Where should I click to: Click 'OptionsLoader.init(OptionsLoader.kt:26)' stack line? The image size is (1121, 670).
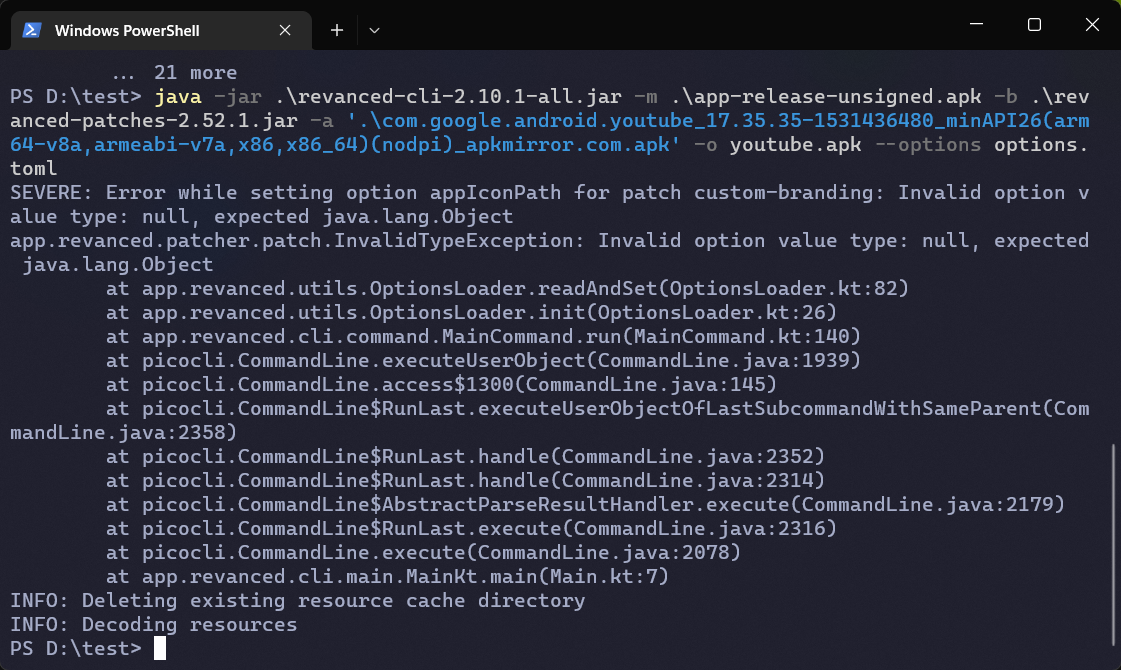(471, 312)
